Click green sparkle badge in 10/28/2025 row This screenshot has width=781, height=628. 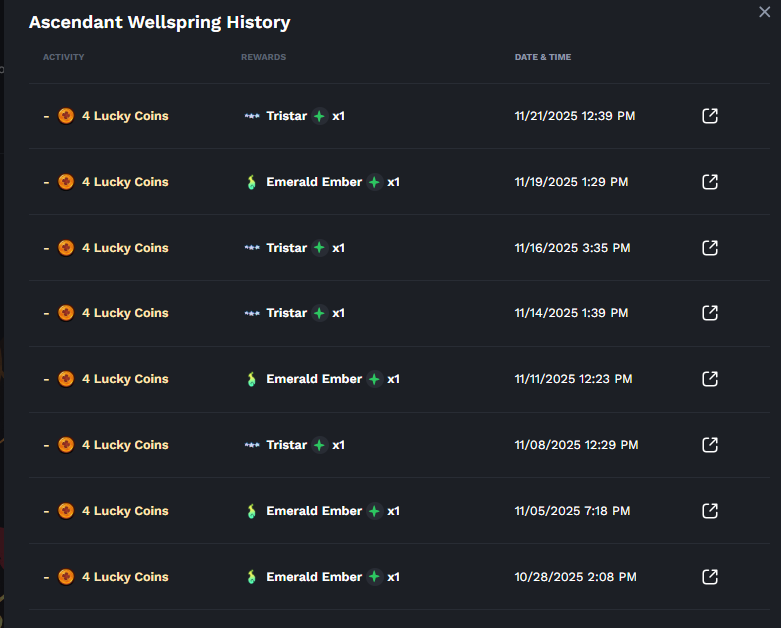pyautogui.click(x=374, y=577)
